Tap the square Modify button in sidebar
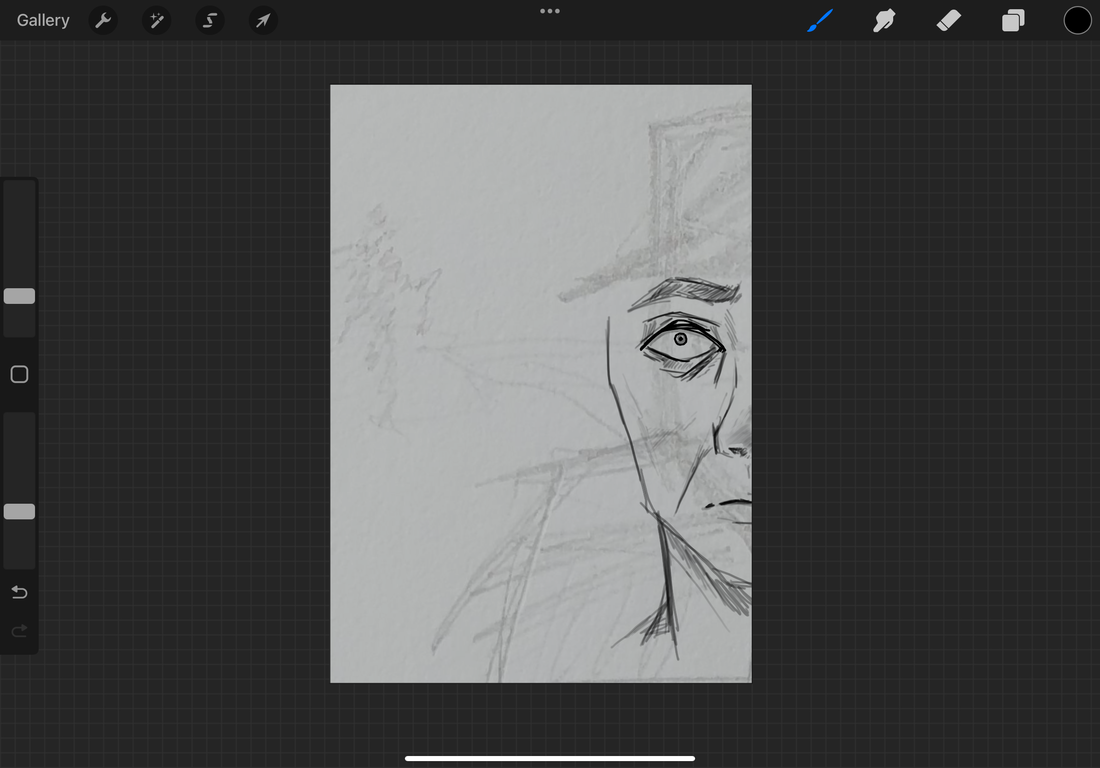The width and height of the screenshot is (1100, 768). pyautogui.click(x=19, y=374)
